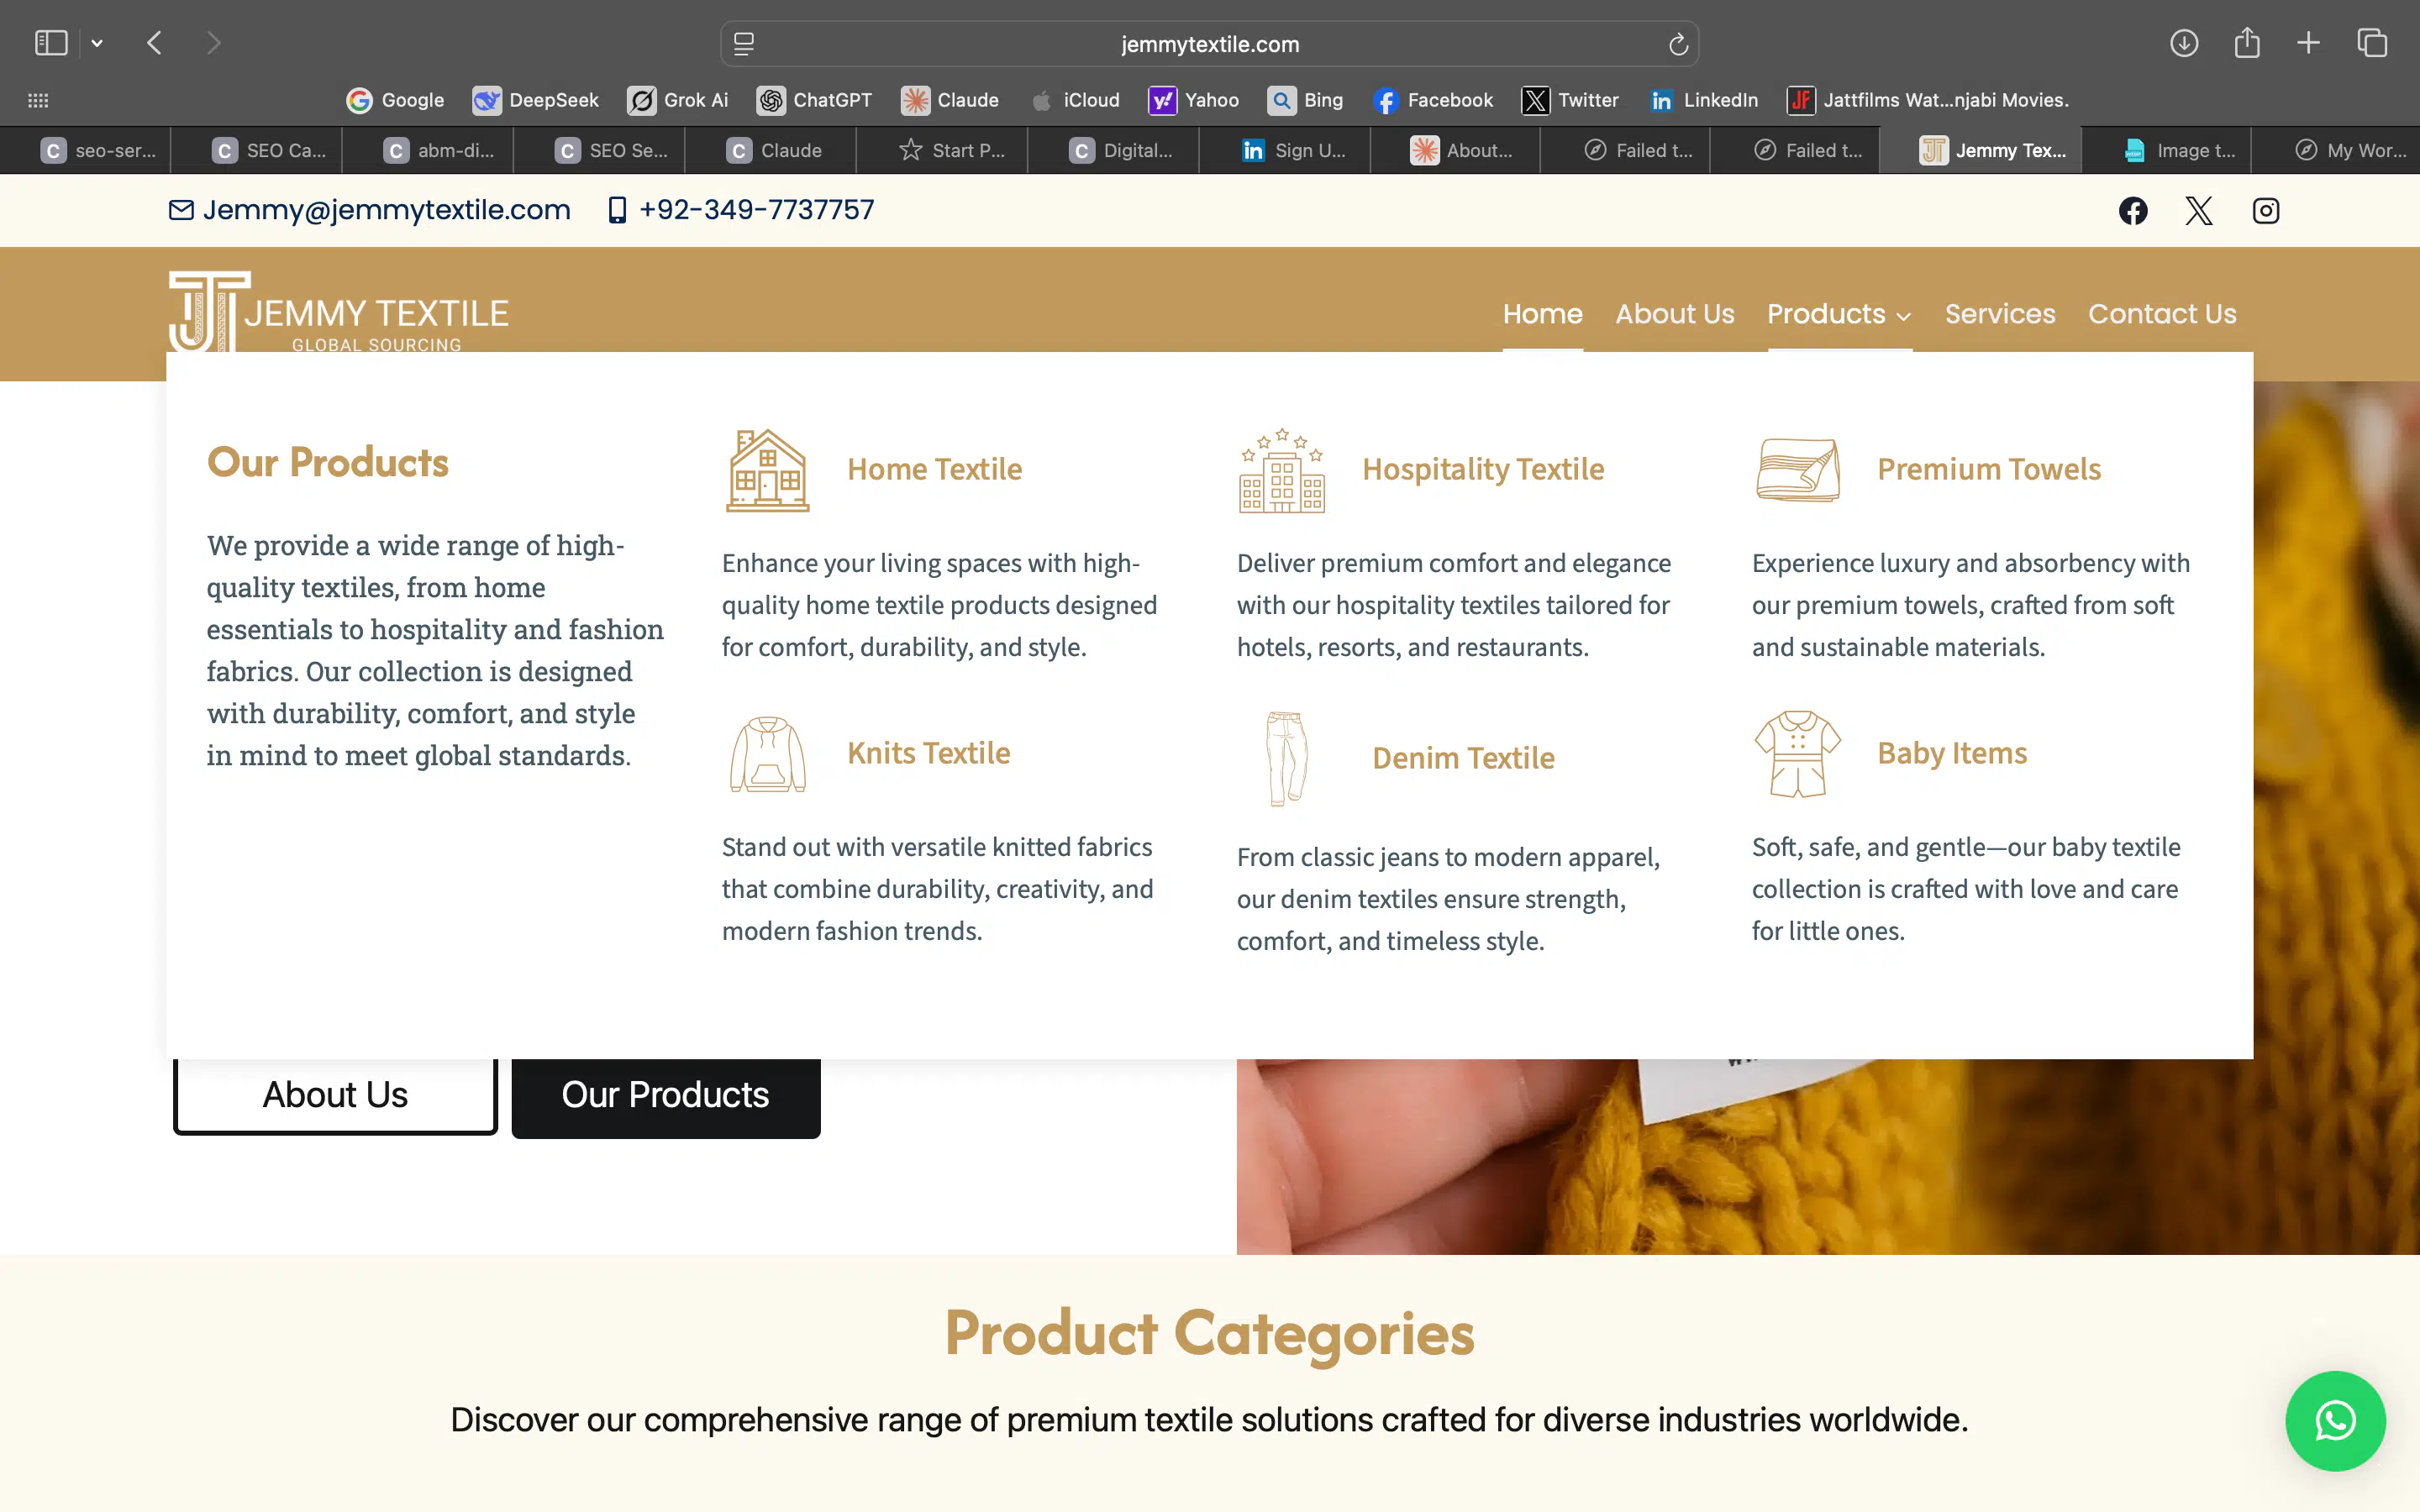Click the Safari share icon
Viewport: 2420px width, 1512px height.
tap(2247, 43)
